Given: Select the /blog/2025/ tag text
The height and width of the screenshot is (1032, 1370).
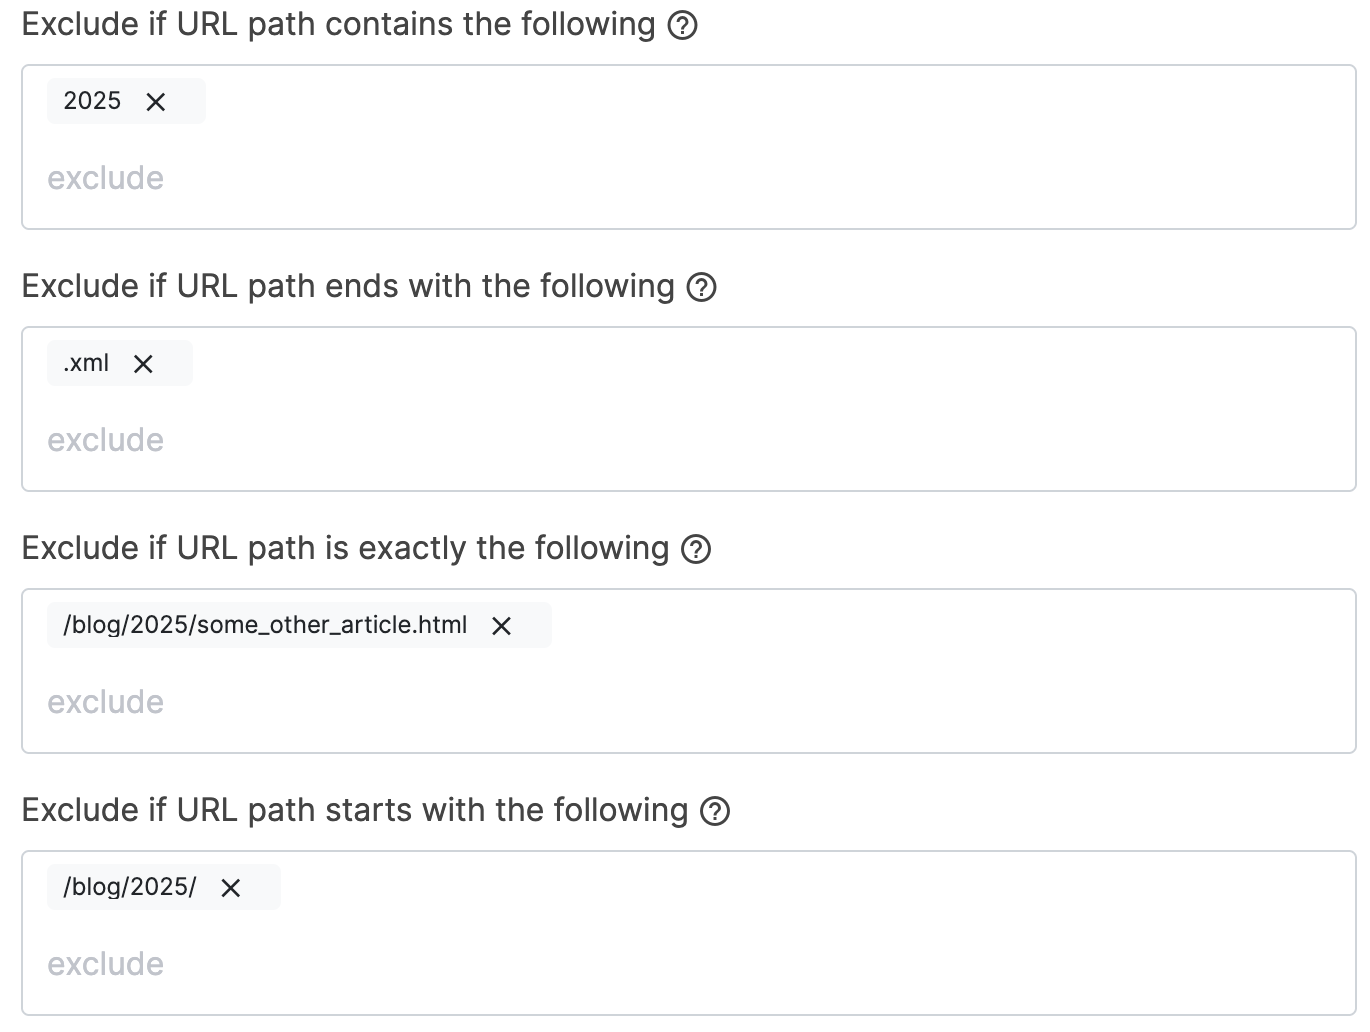Looking at the screenshot, I should 130,887.
